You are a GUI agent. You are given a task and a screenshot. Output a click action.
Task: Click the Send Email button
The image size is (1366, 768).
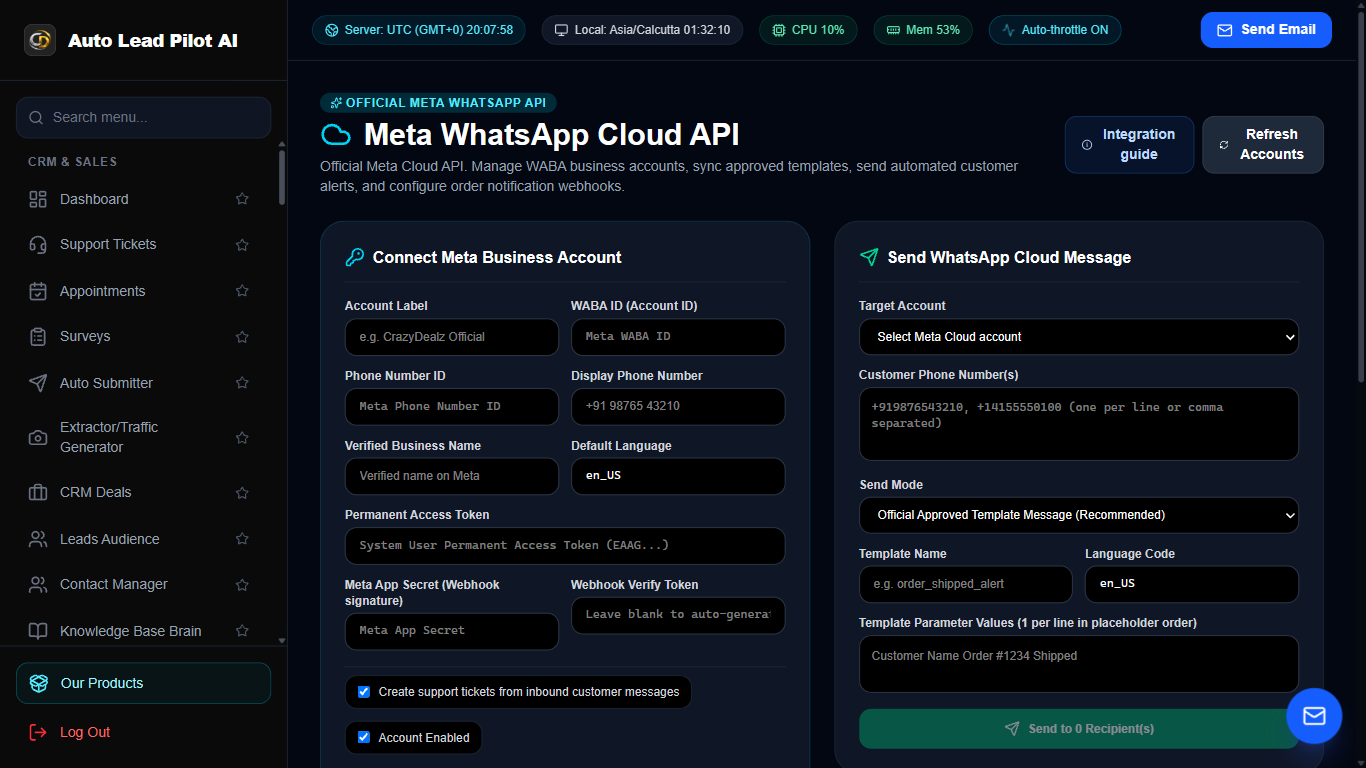[1266, 30]
